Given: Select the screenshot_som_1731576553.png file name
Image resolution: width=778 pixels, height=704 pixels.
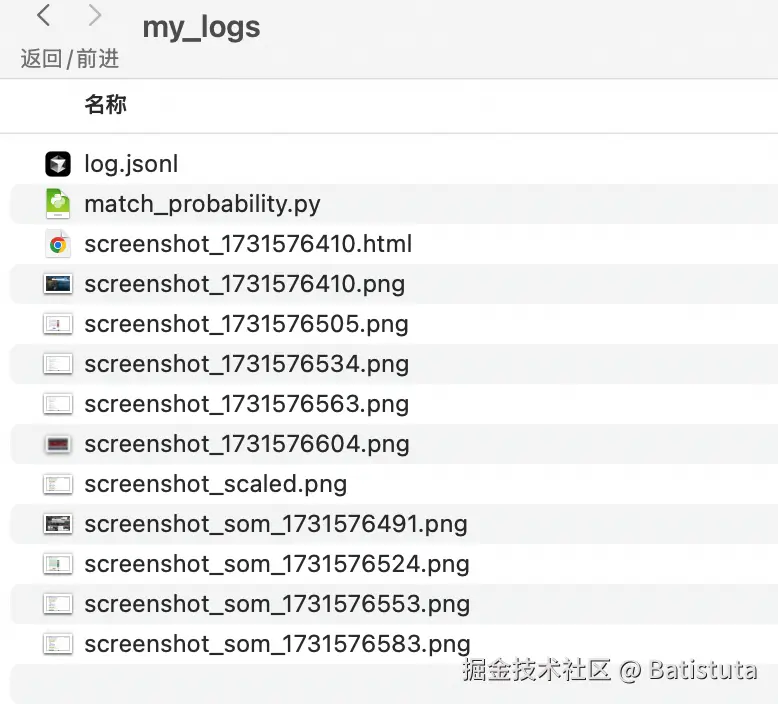Looking at the screenshot, I should (x=276, y=604).
